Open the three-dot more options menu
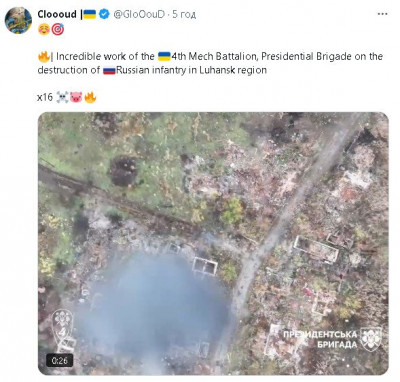Screen dimensions: 400x382 click(x=382, y=14)
